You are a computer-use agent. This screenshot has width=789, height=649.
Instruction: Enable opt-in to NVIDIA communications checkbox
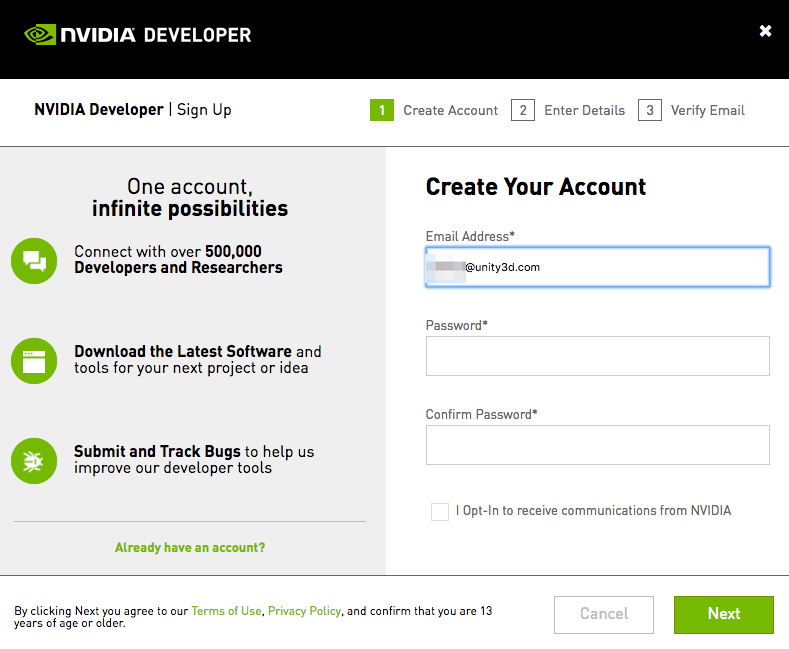tap(440, 511)
